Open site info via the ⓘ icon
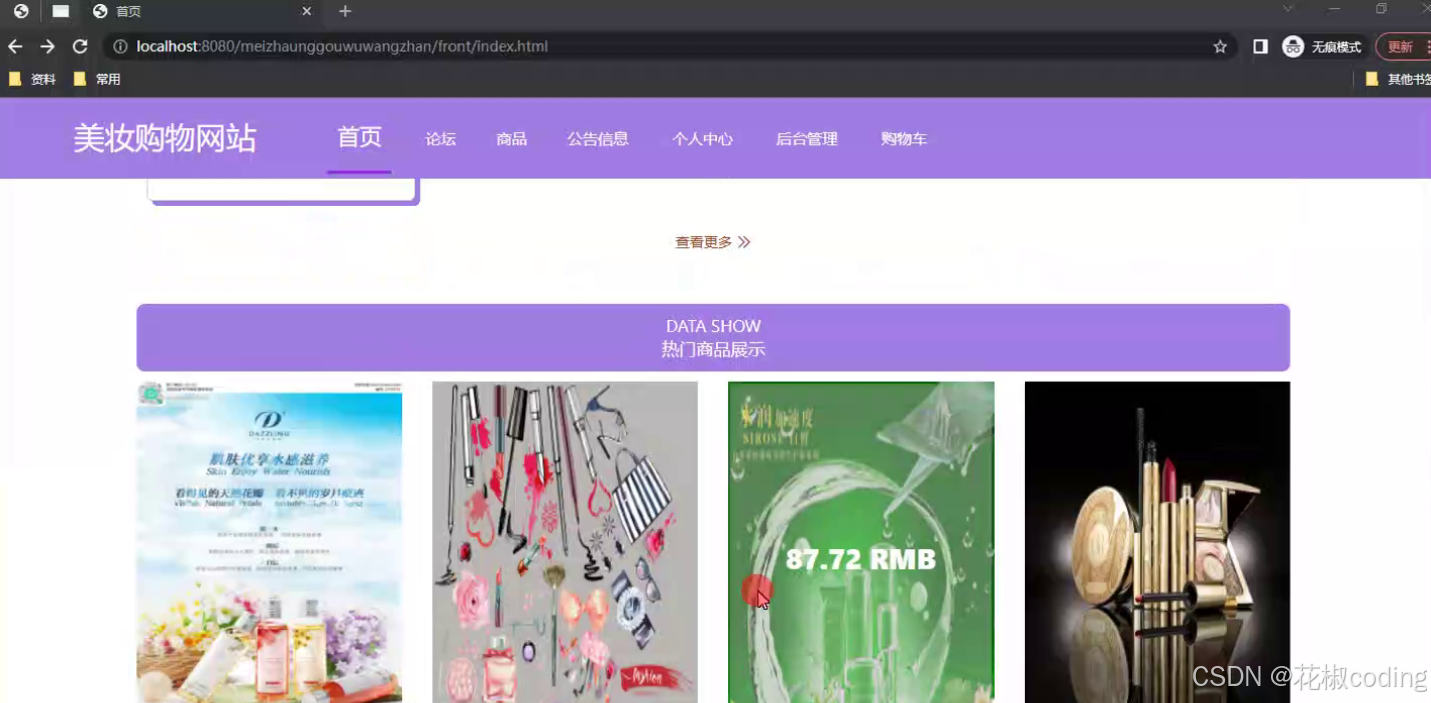Screen dimensions: 1431x703 (x=120, y=46)
